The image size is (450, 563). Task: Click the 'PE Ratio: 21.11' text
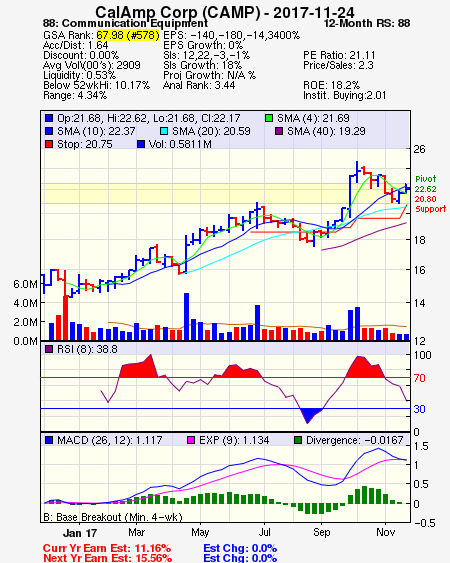pos(339,55)
